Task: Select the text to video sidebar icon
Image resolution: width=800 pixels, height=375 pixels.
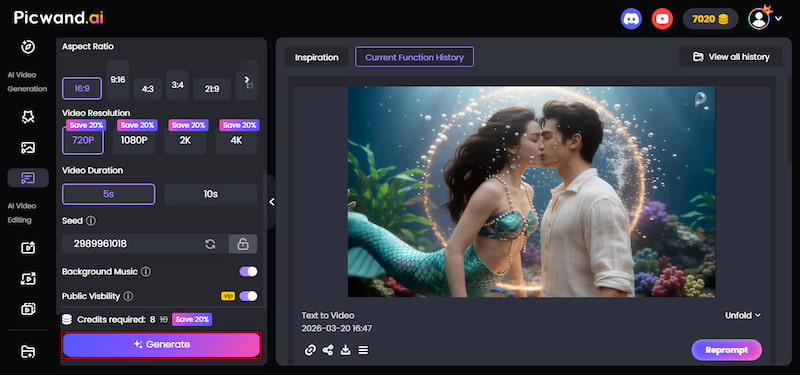Action: click(x=28, y=178)
